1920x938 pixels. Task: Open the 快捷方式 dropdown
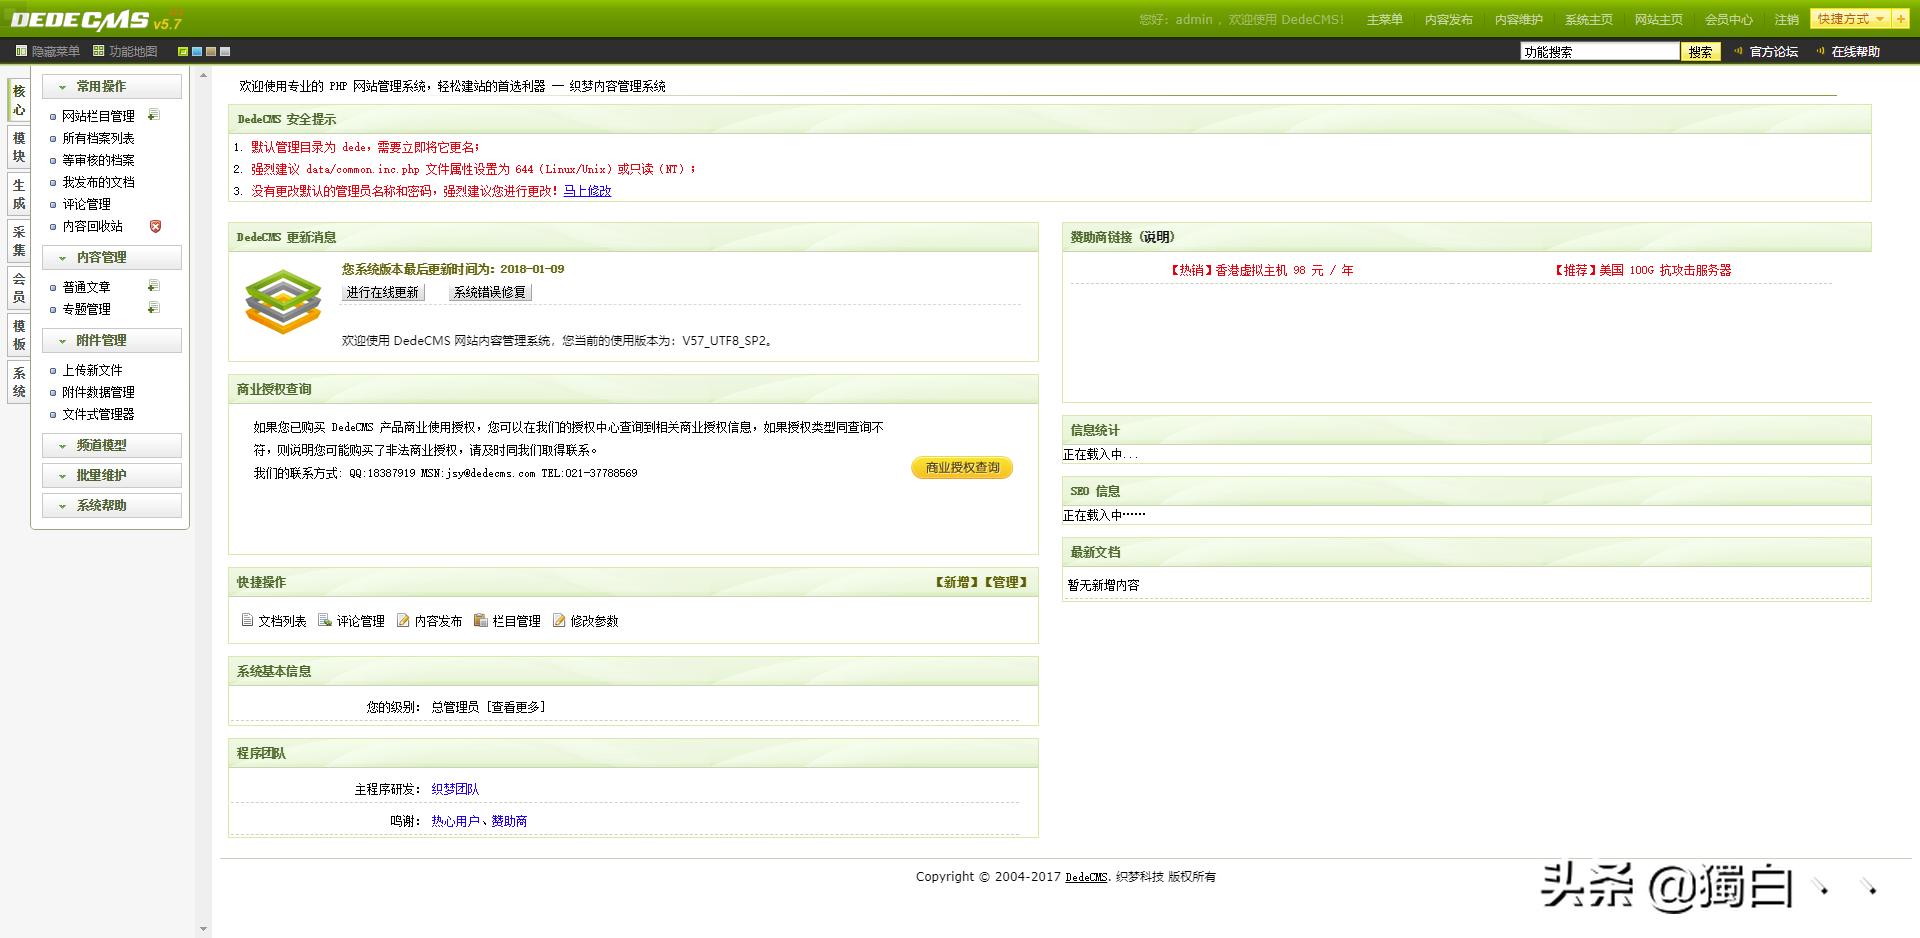pos(1850,19)
